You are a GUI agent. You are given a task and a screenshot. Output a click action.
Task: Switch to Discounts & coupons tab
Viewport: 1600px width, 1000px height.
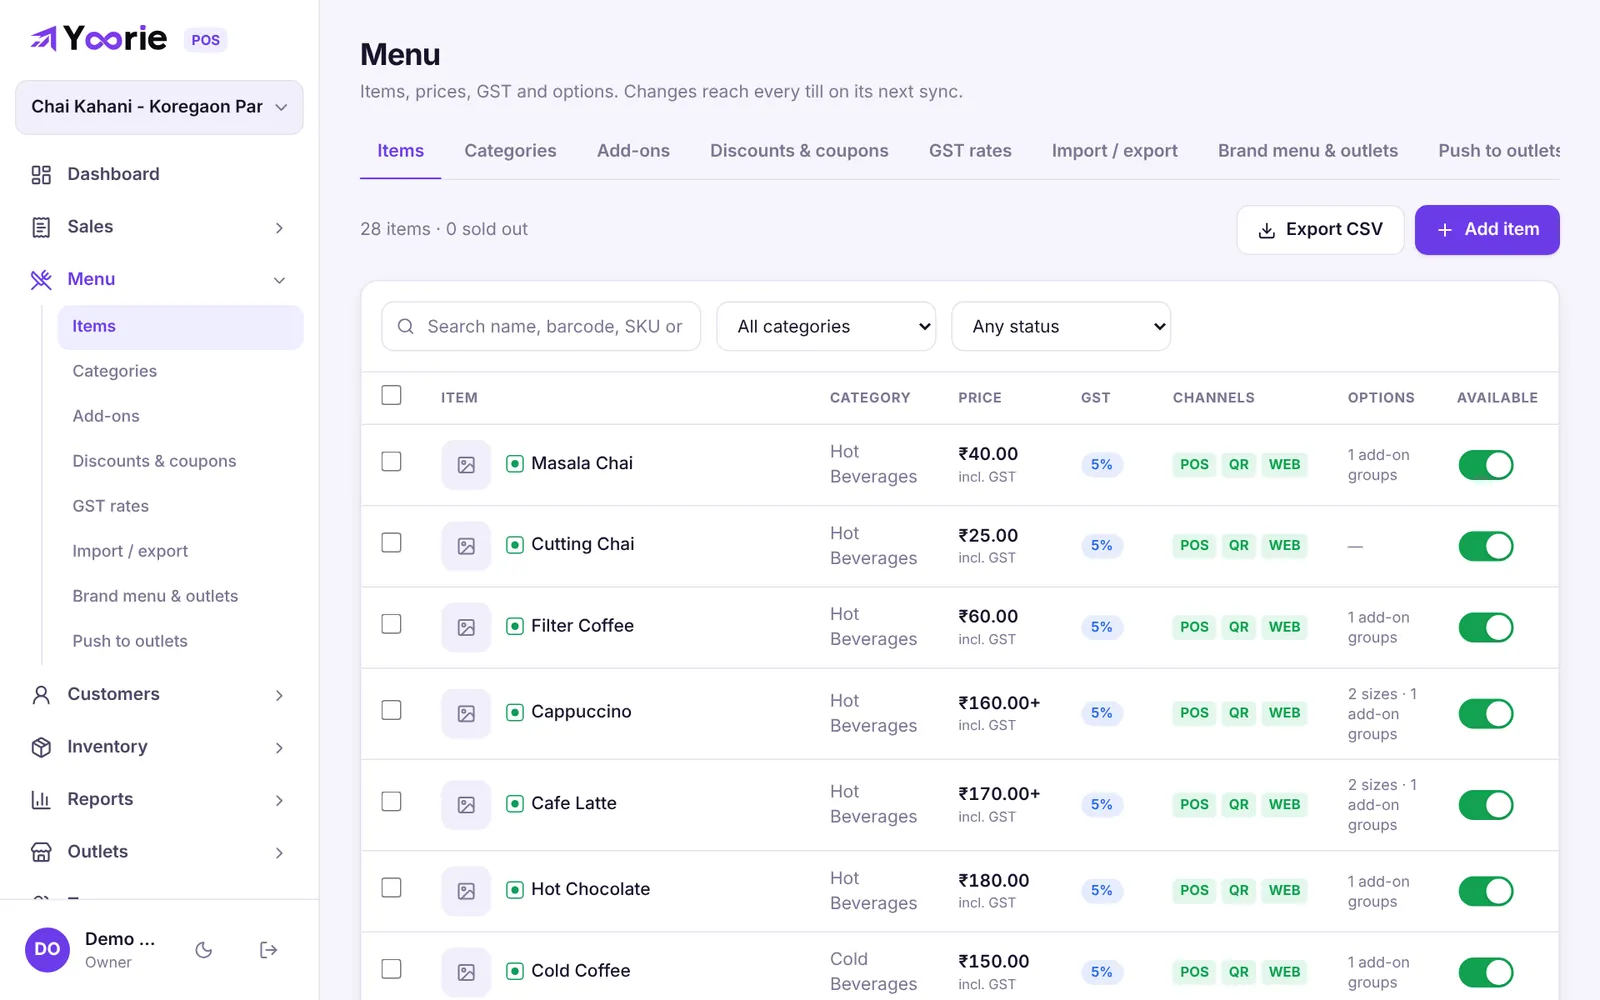click(x=799, y=151)
